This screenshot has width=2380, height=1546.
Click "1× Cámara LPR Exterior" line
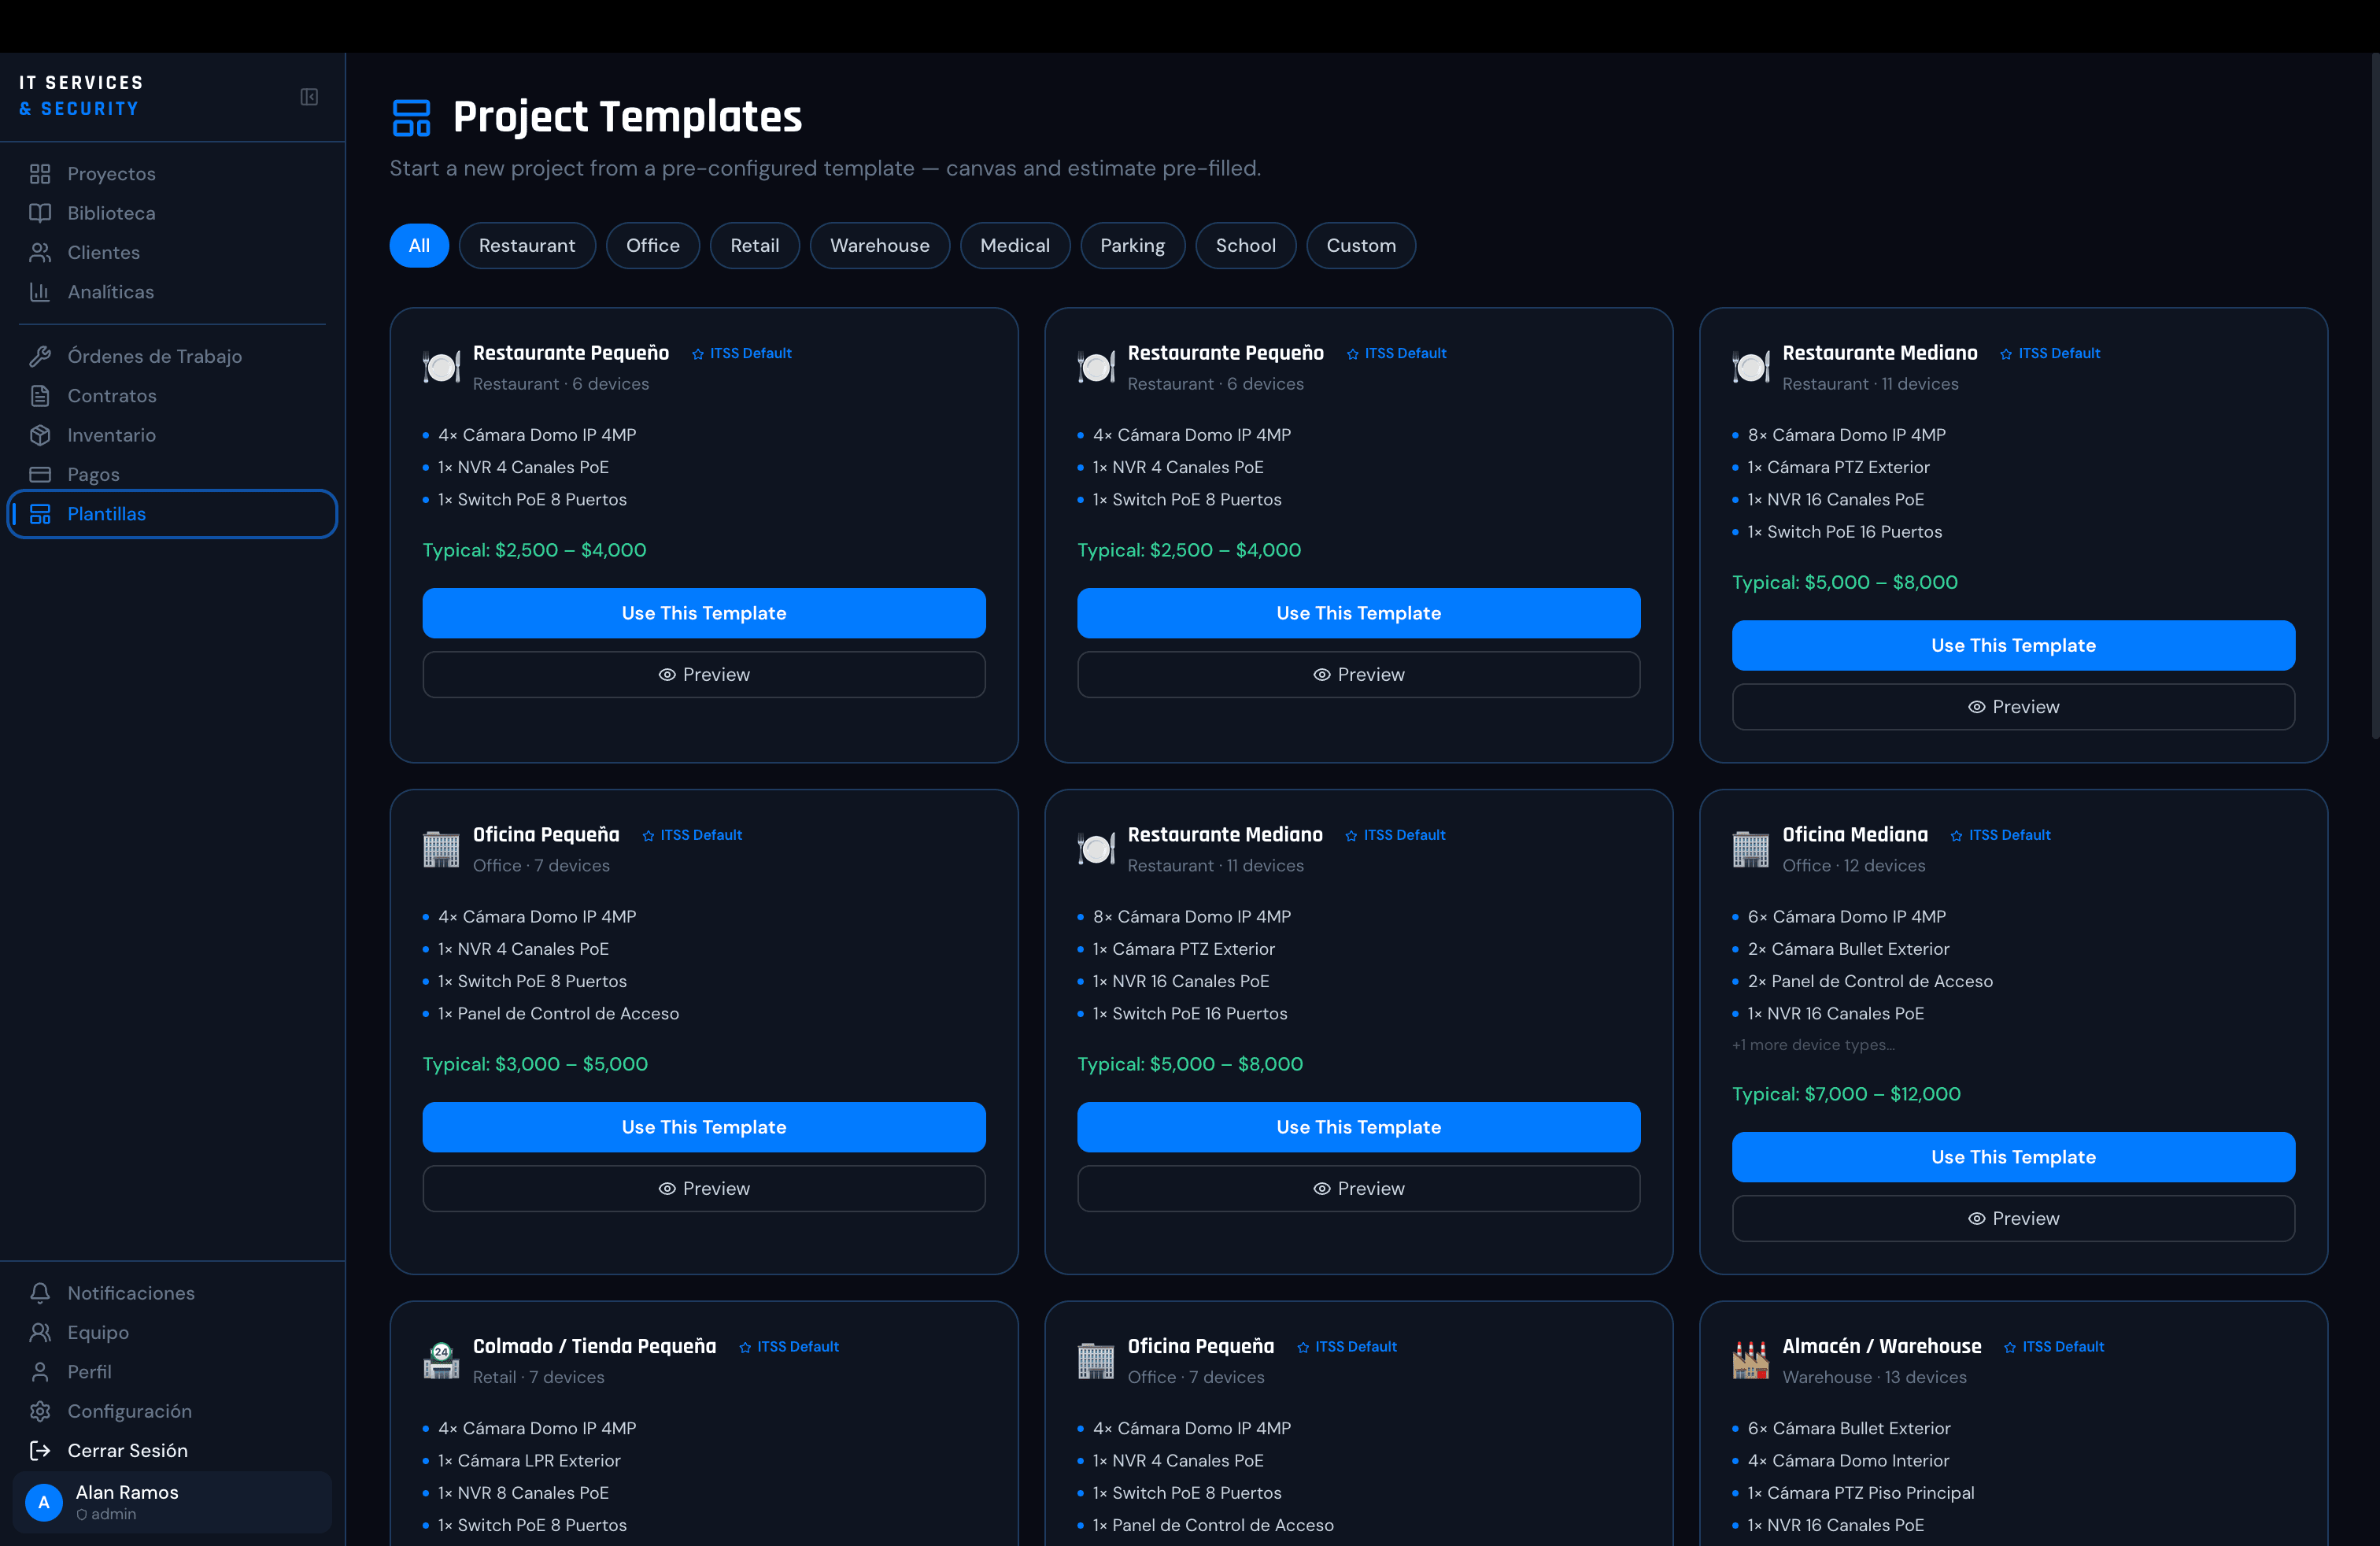click(x=529, y=1461)
